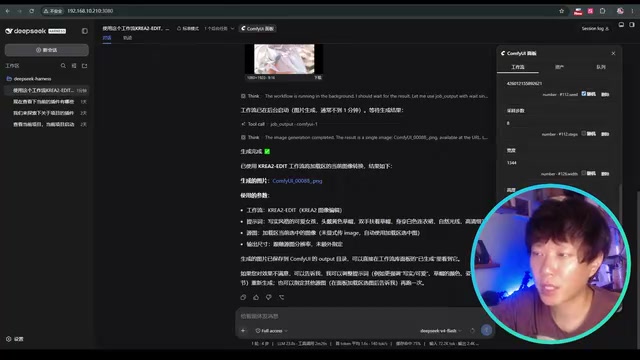Open the ComfyUI_00088_.png link

297,181
